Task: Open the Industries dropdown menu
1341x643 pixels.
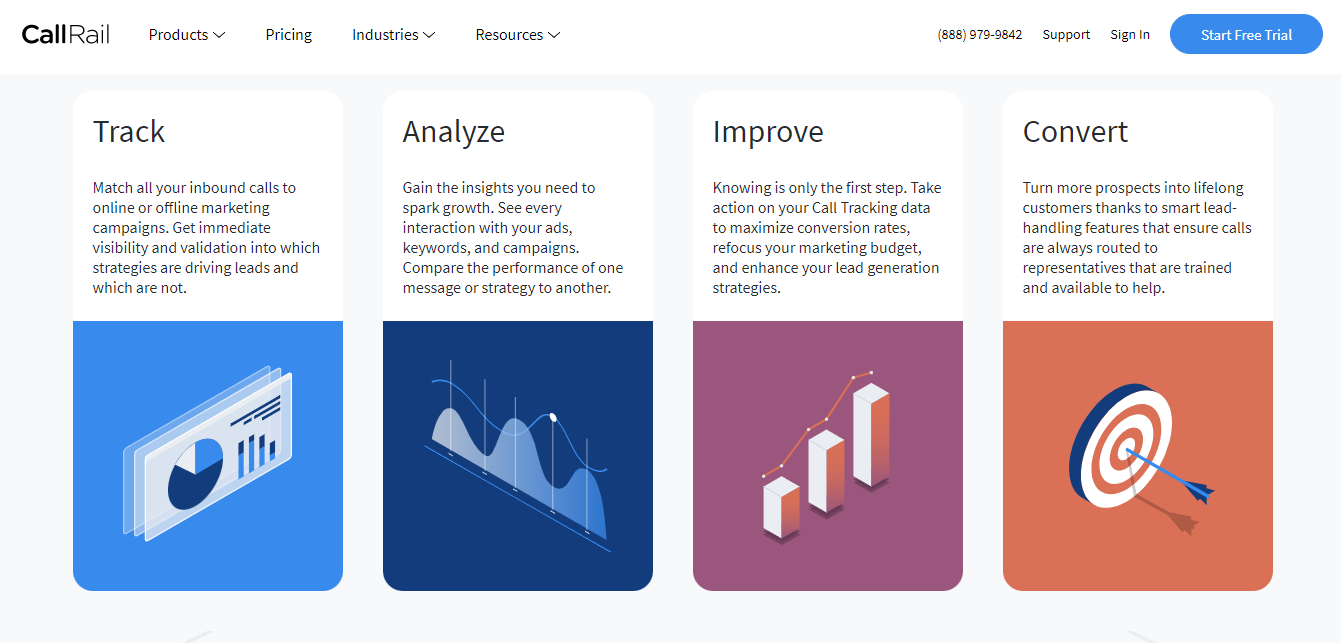Action: 393,35
